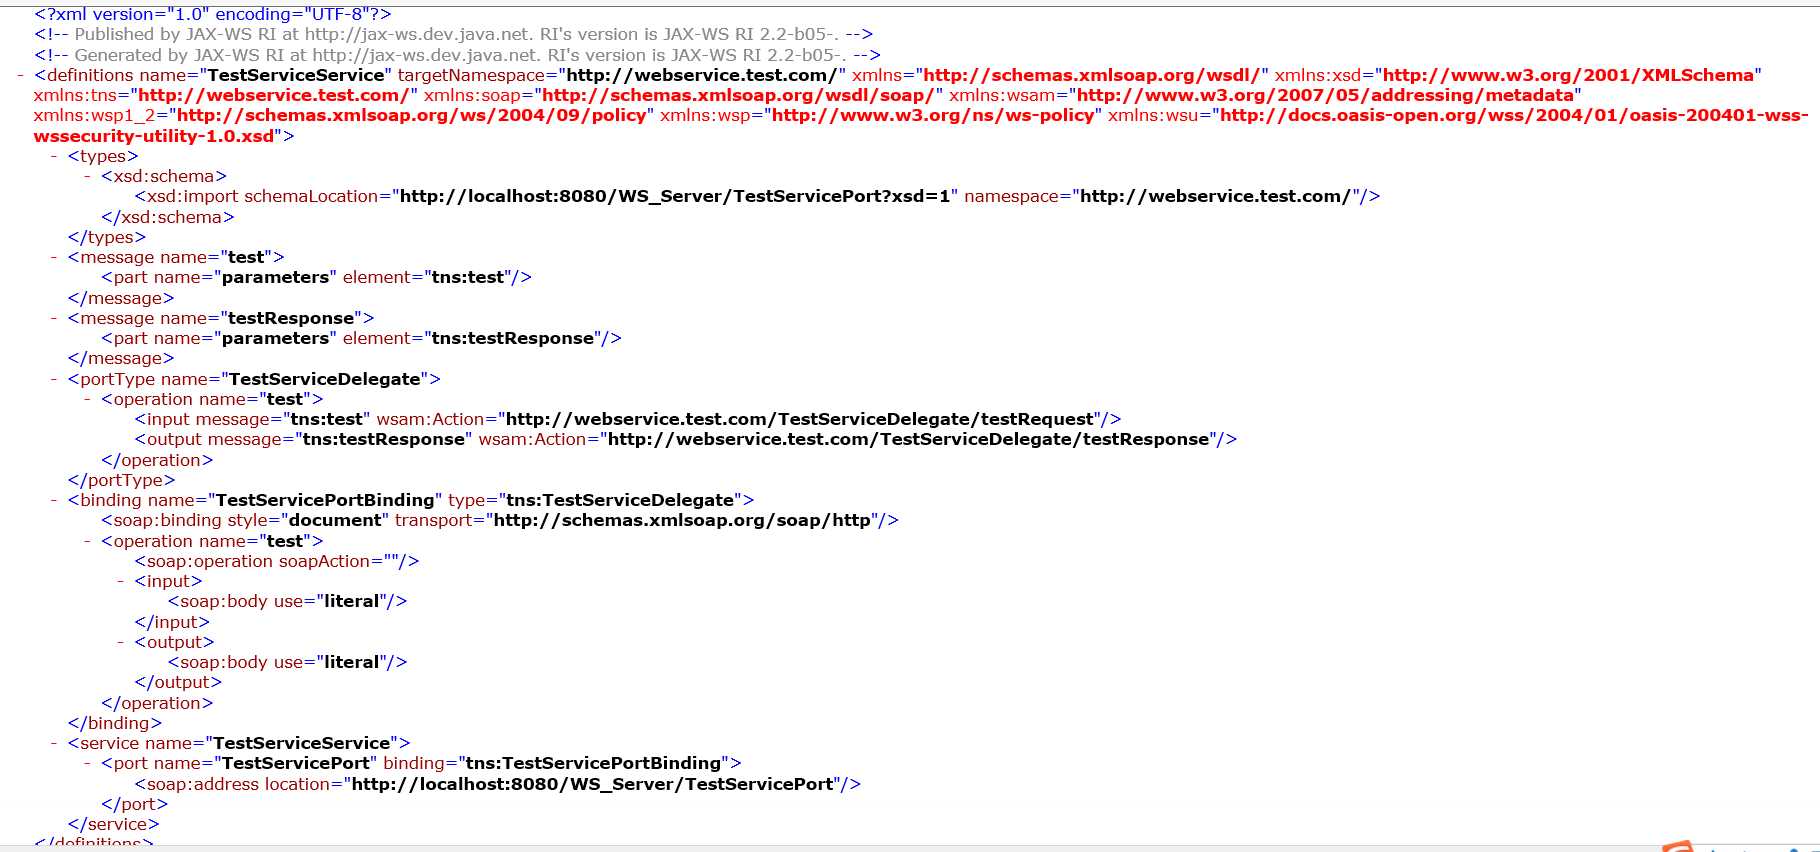Click the closing /port tag

[x=135, y=804]
